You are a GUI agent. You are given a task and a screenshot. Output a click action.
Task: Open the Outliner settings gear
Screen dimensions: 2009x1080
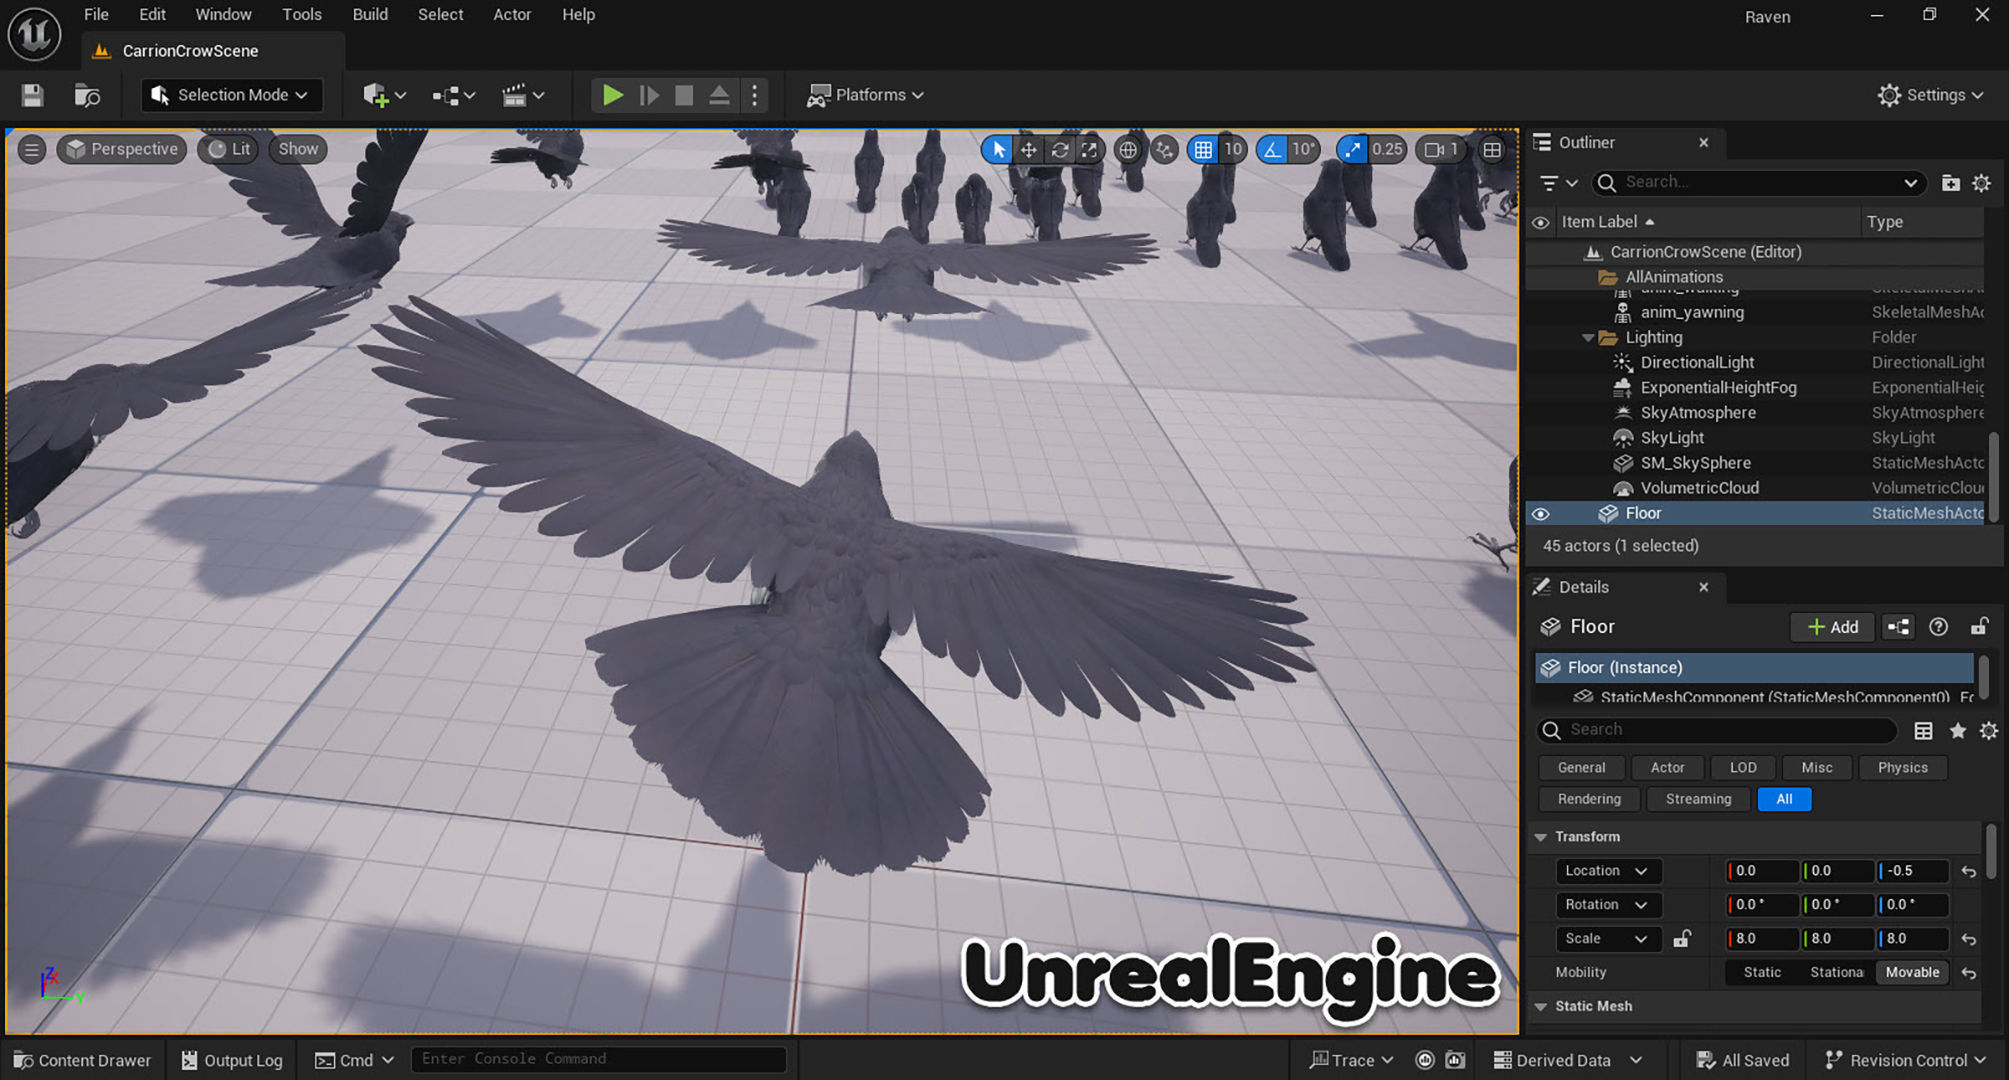pyautogui.click(x=1981, y=183)
